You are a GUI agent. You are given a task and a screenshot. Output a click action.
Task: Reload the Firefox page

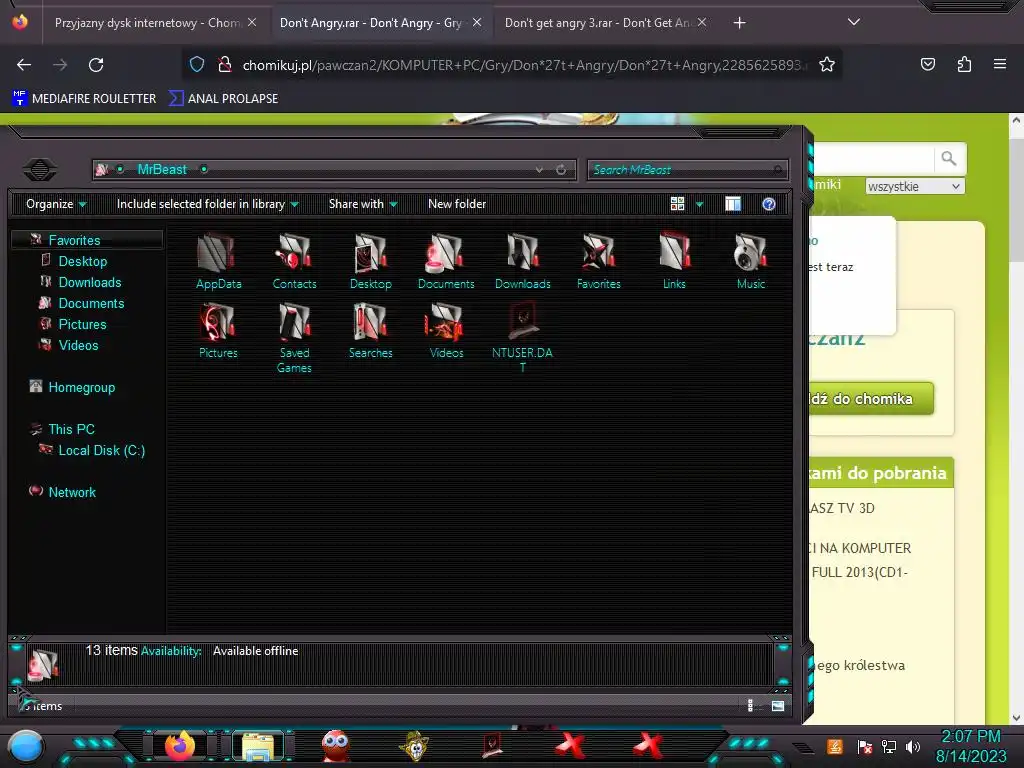(96, 65)
